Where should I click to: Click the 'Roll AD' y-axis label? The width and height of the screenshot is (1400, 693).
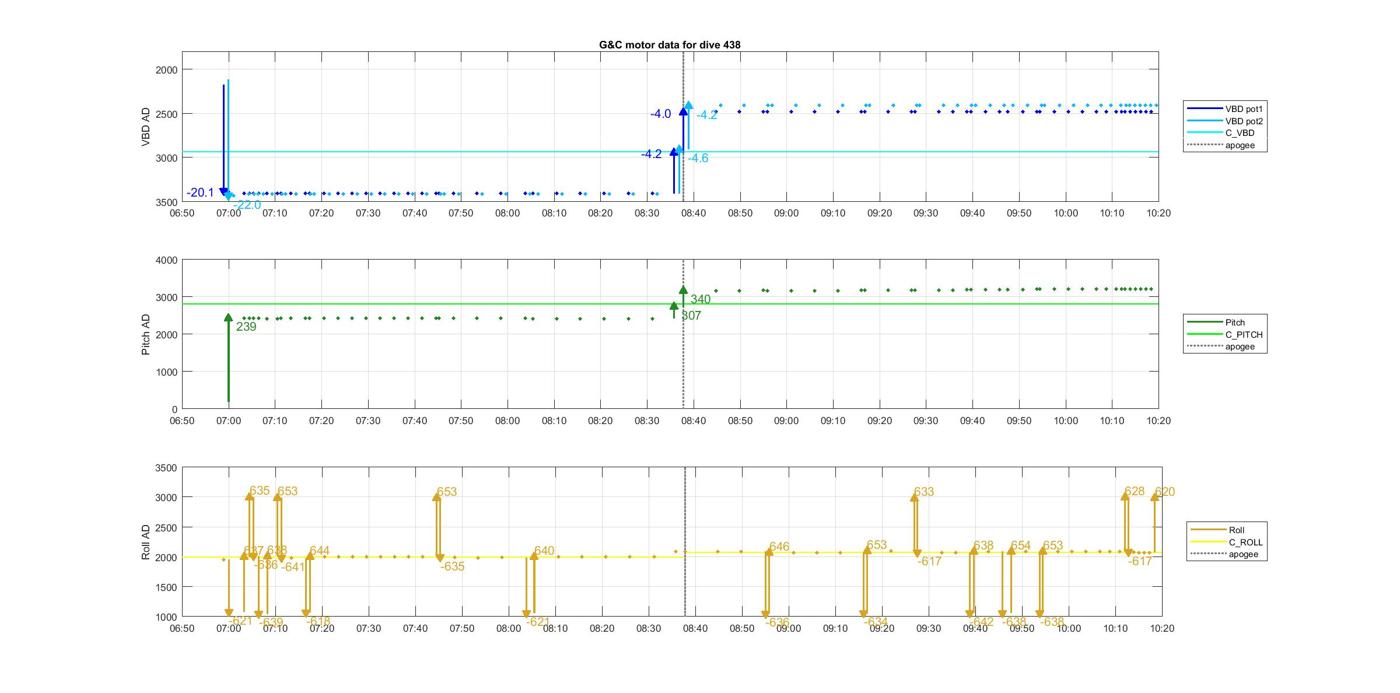pyautogui.click(x=146, y=542)
